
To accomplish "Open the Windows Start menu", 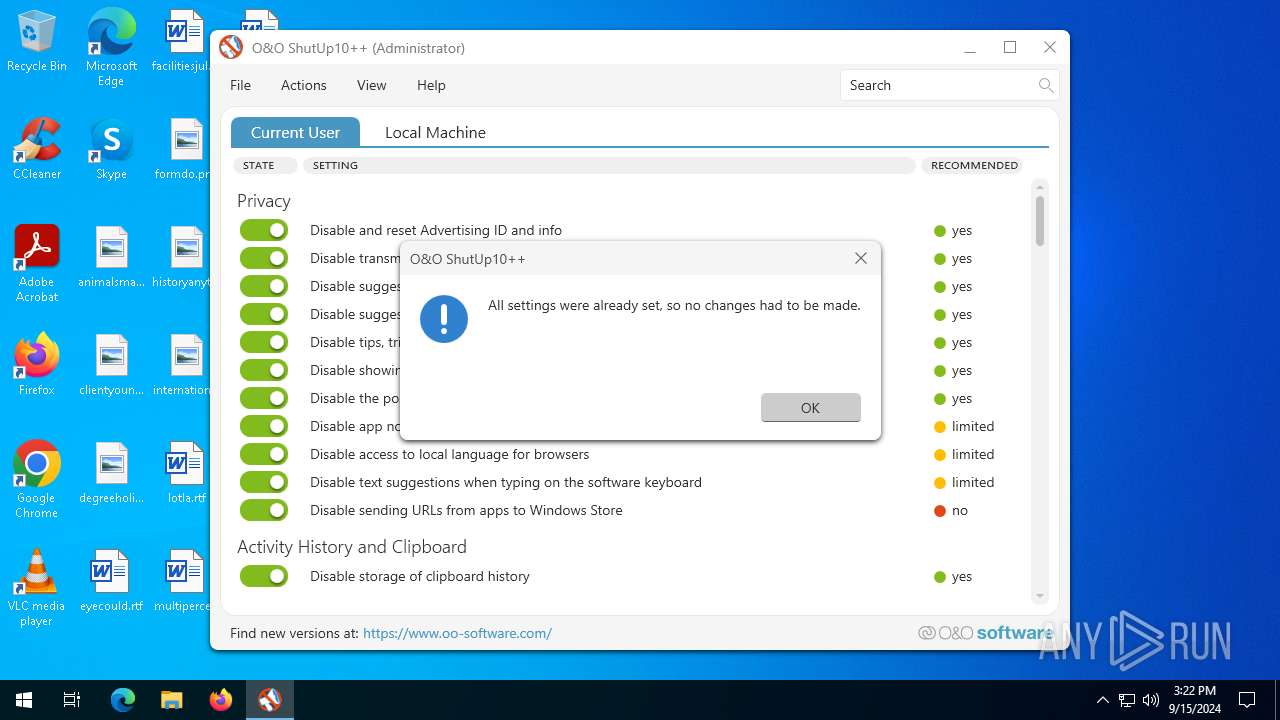I will 24,700.
